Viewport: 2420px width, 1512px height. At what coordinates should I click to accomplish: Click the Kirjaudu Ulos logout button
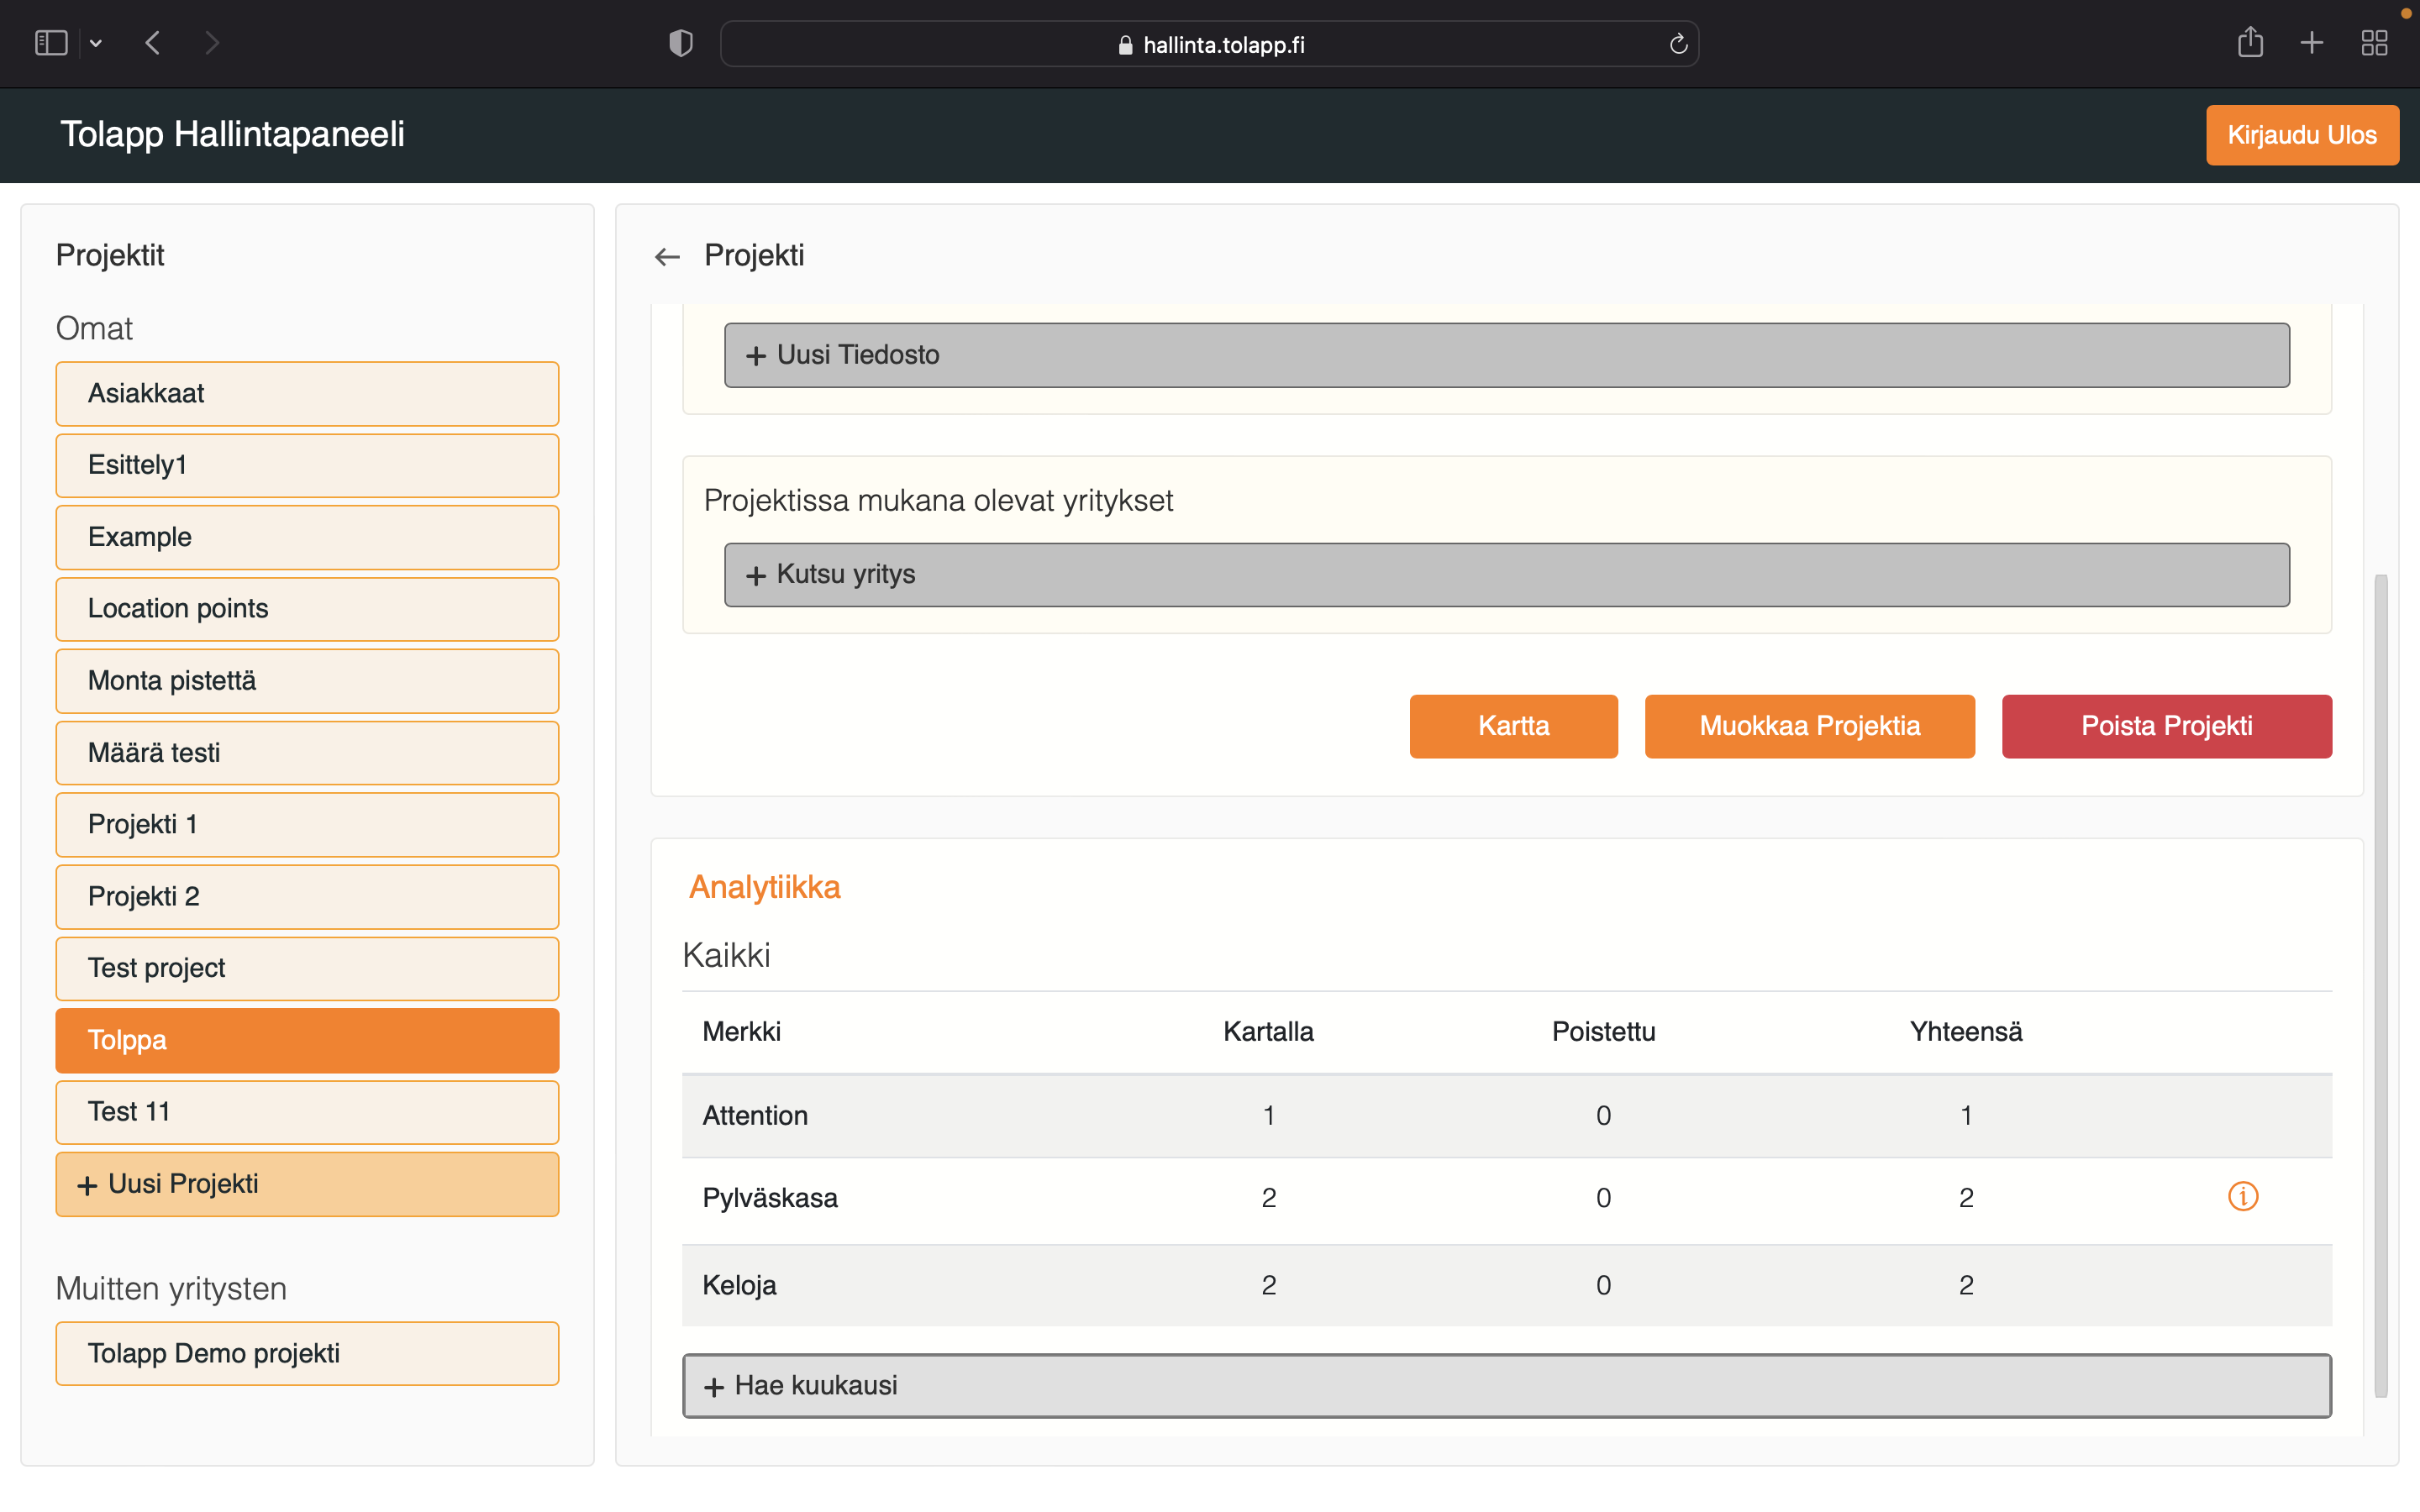pyautogui.click(x=2301, y=135)
